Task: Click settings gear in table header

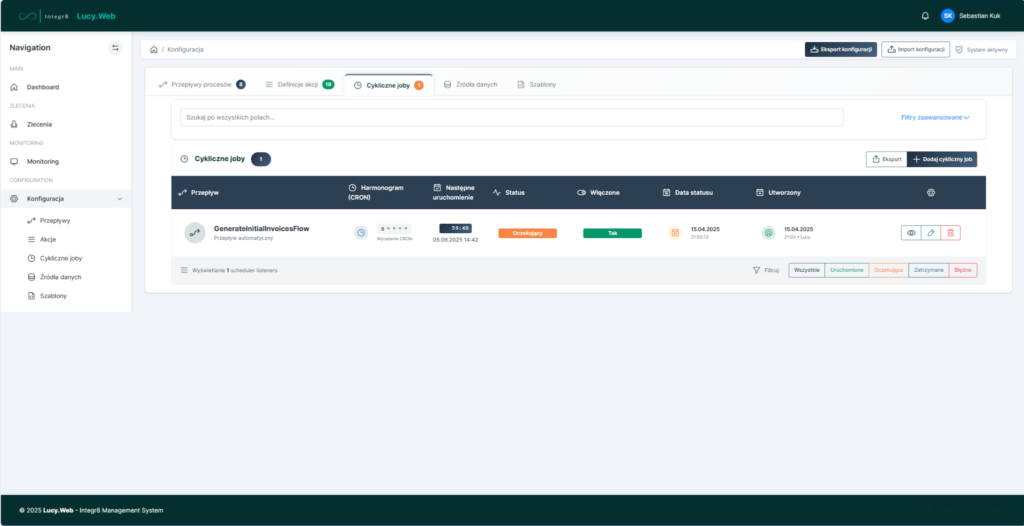Action: 931,193
